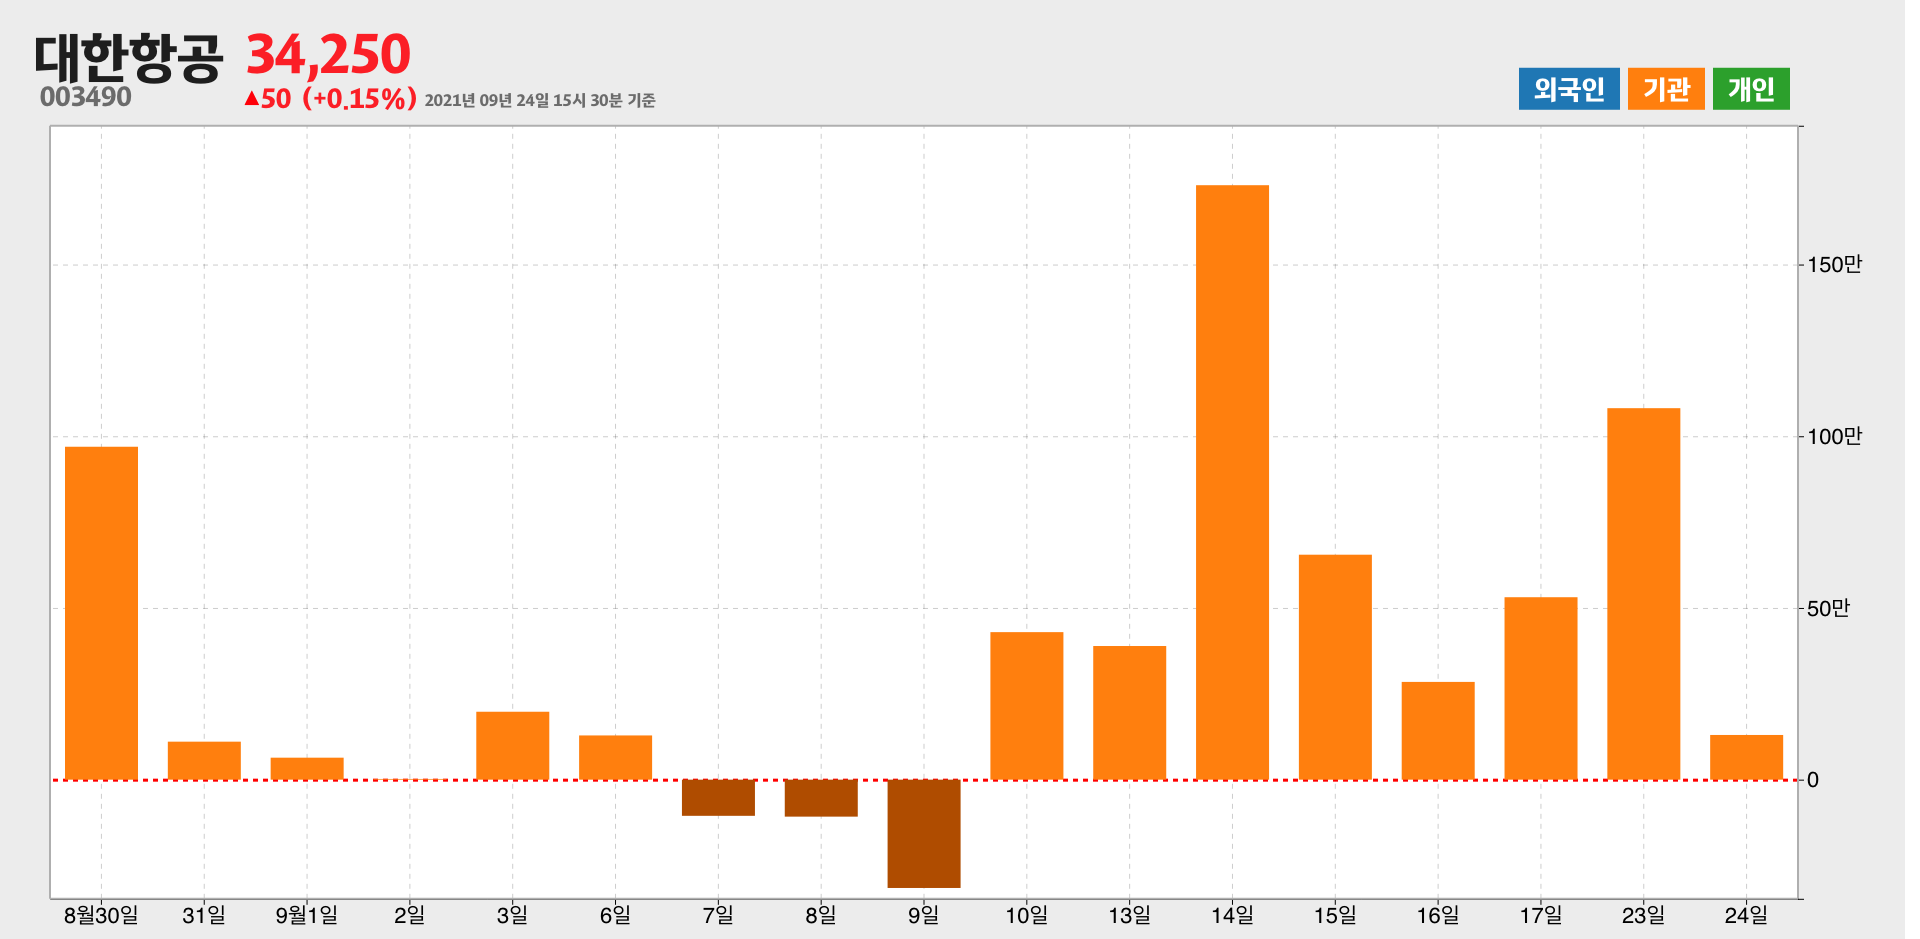Click the negative bar for 7일

tap(718, 798)
